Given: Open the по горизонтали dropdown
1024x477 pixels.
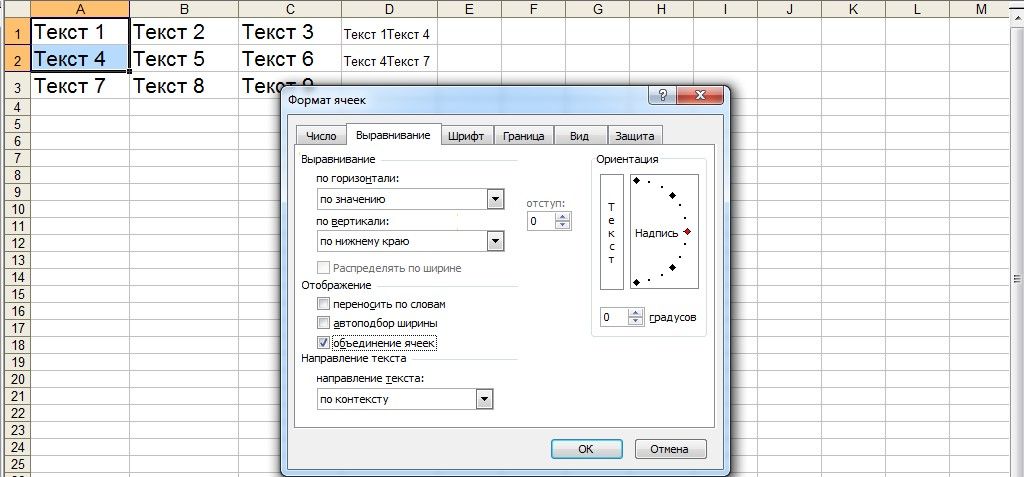Looking at the screenshot, I should [494, 199].
